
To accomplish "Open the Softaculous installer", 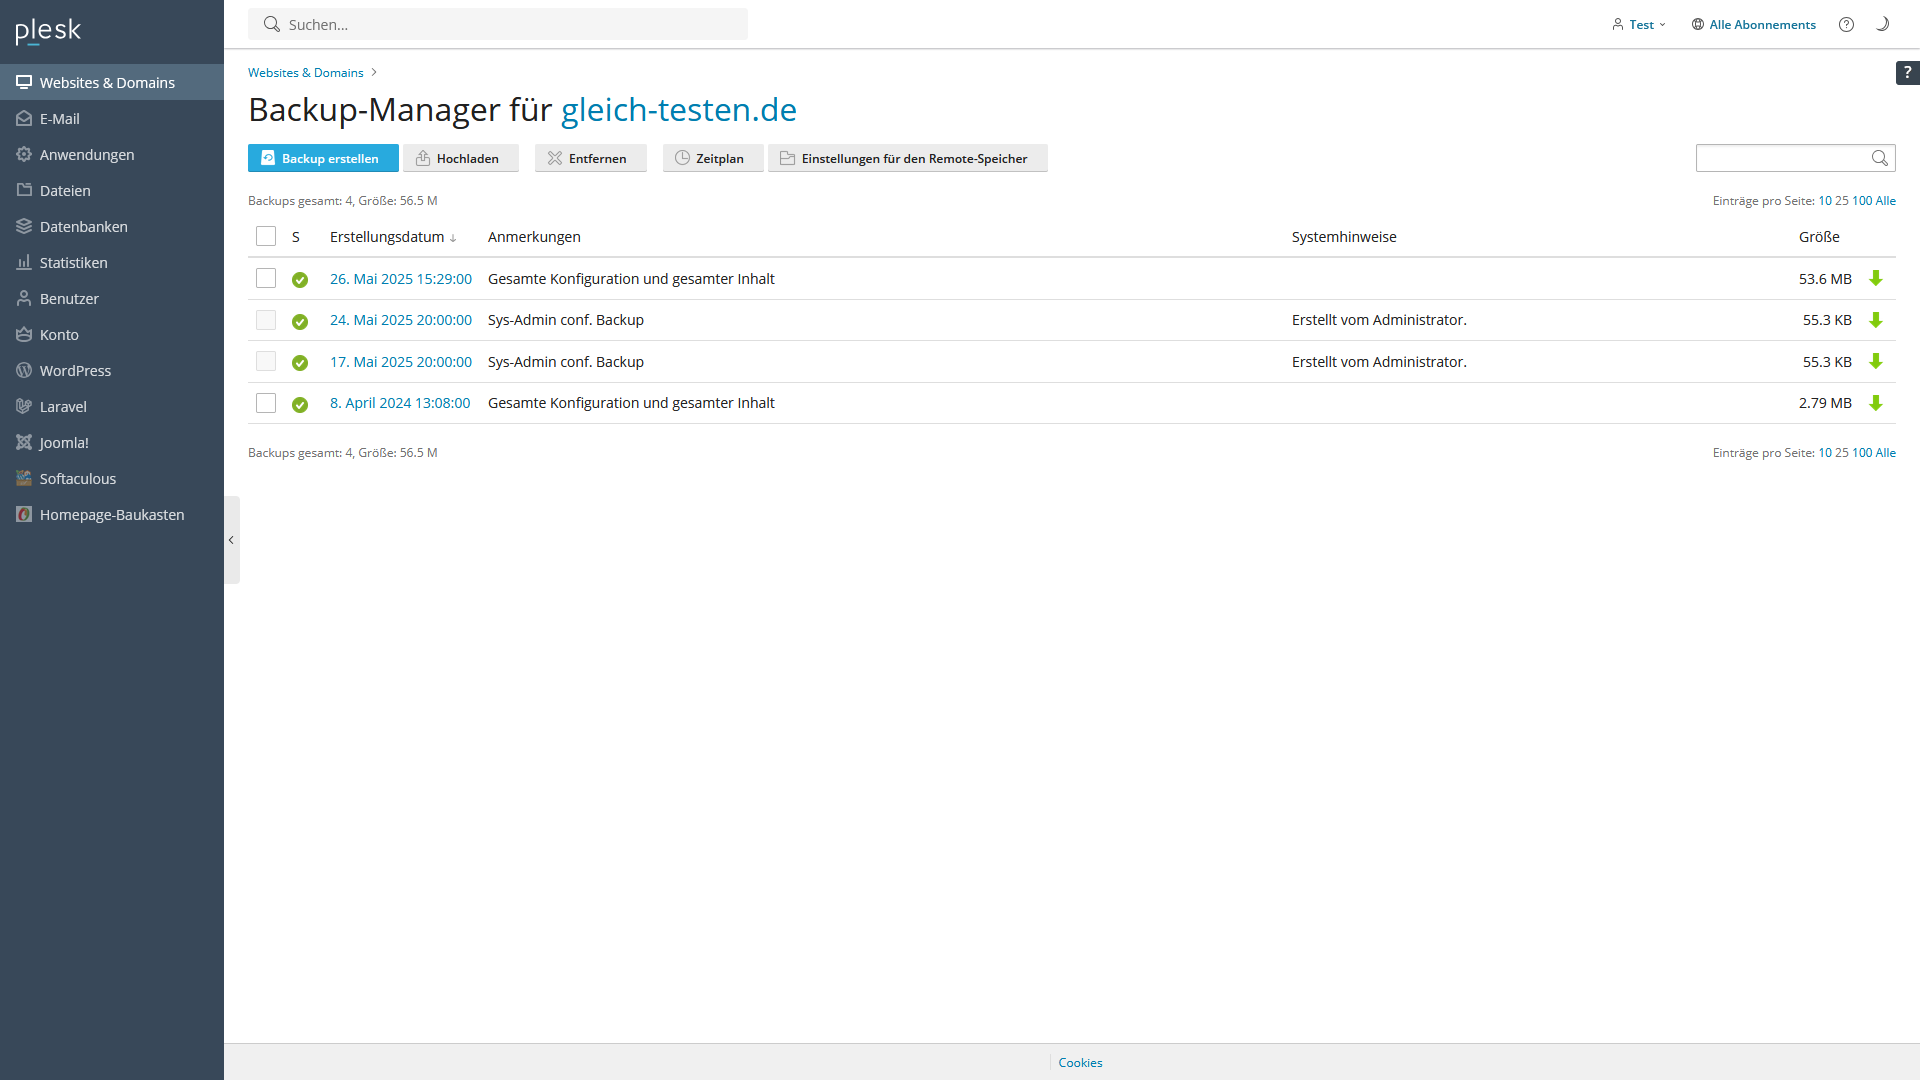I will click(77, 478).
